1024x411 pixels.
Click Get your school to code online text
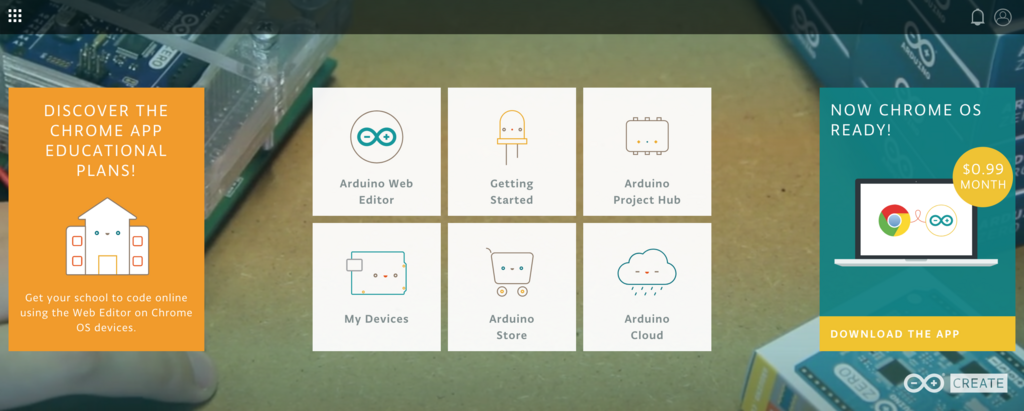(106, 312)
